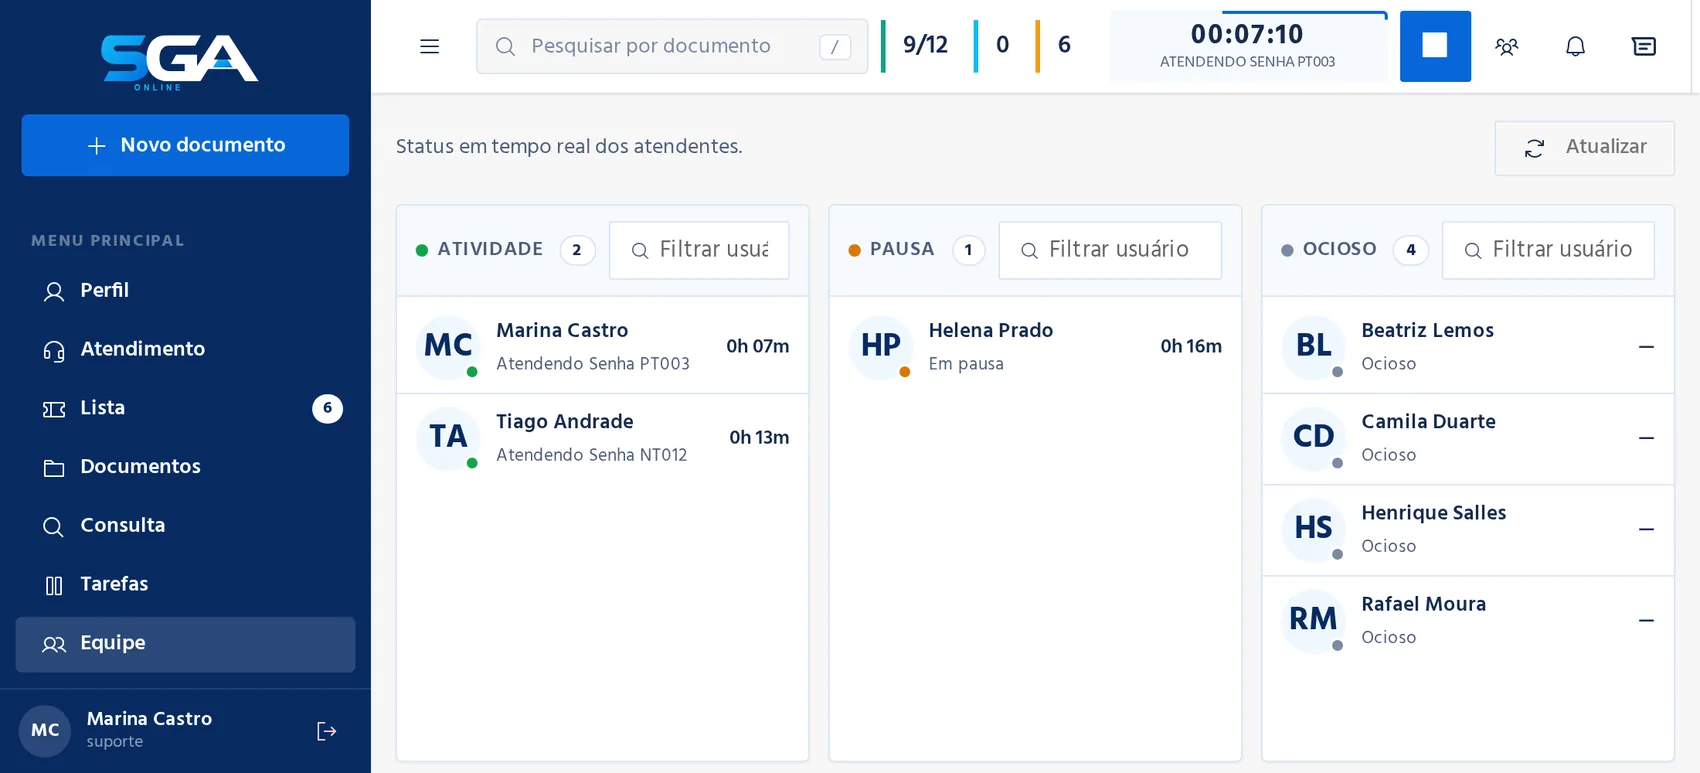Click the 0h 16m time for Helena Prado
The width and height of the screenshot is (1700, 773).
[1191, 346]
